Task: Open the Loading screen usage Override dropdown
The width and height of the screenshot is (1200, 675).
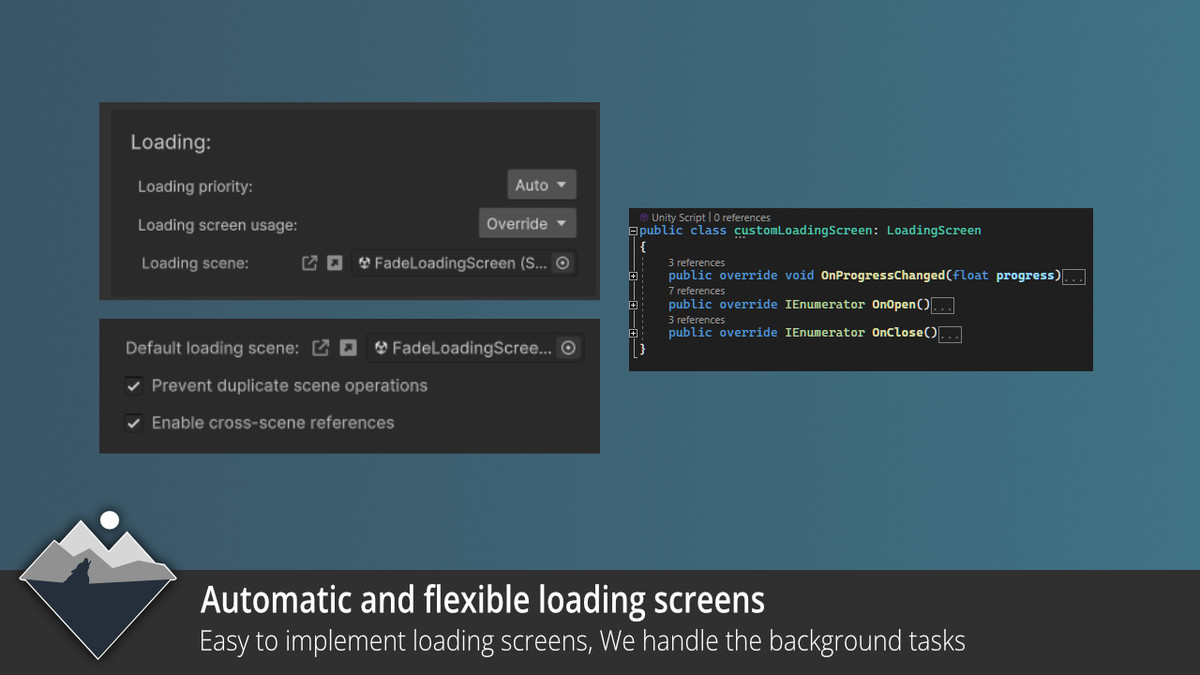Action: [x=527, y=223]
